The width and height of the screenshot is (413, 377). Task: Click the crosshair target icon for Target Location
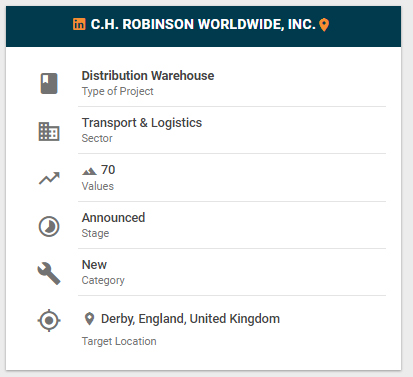pyautogui.click(x=49, y=320)
